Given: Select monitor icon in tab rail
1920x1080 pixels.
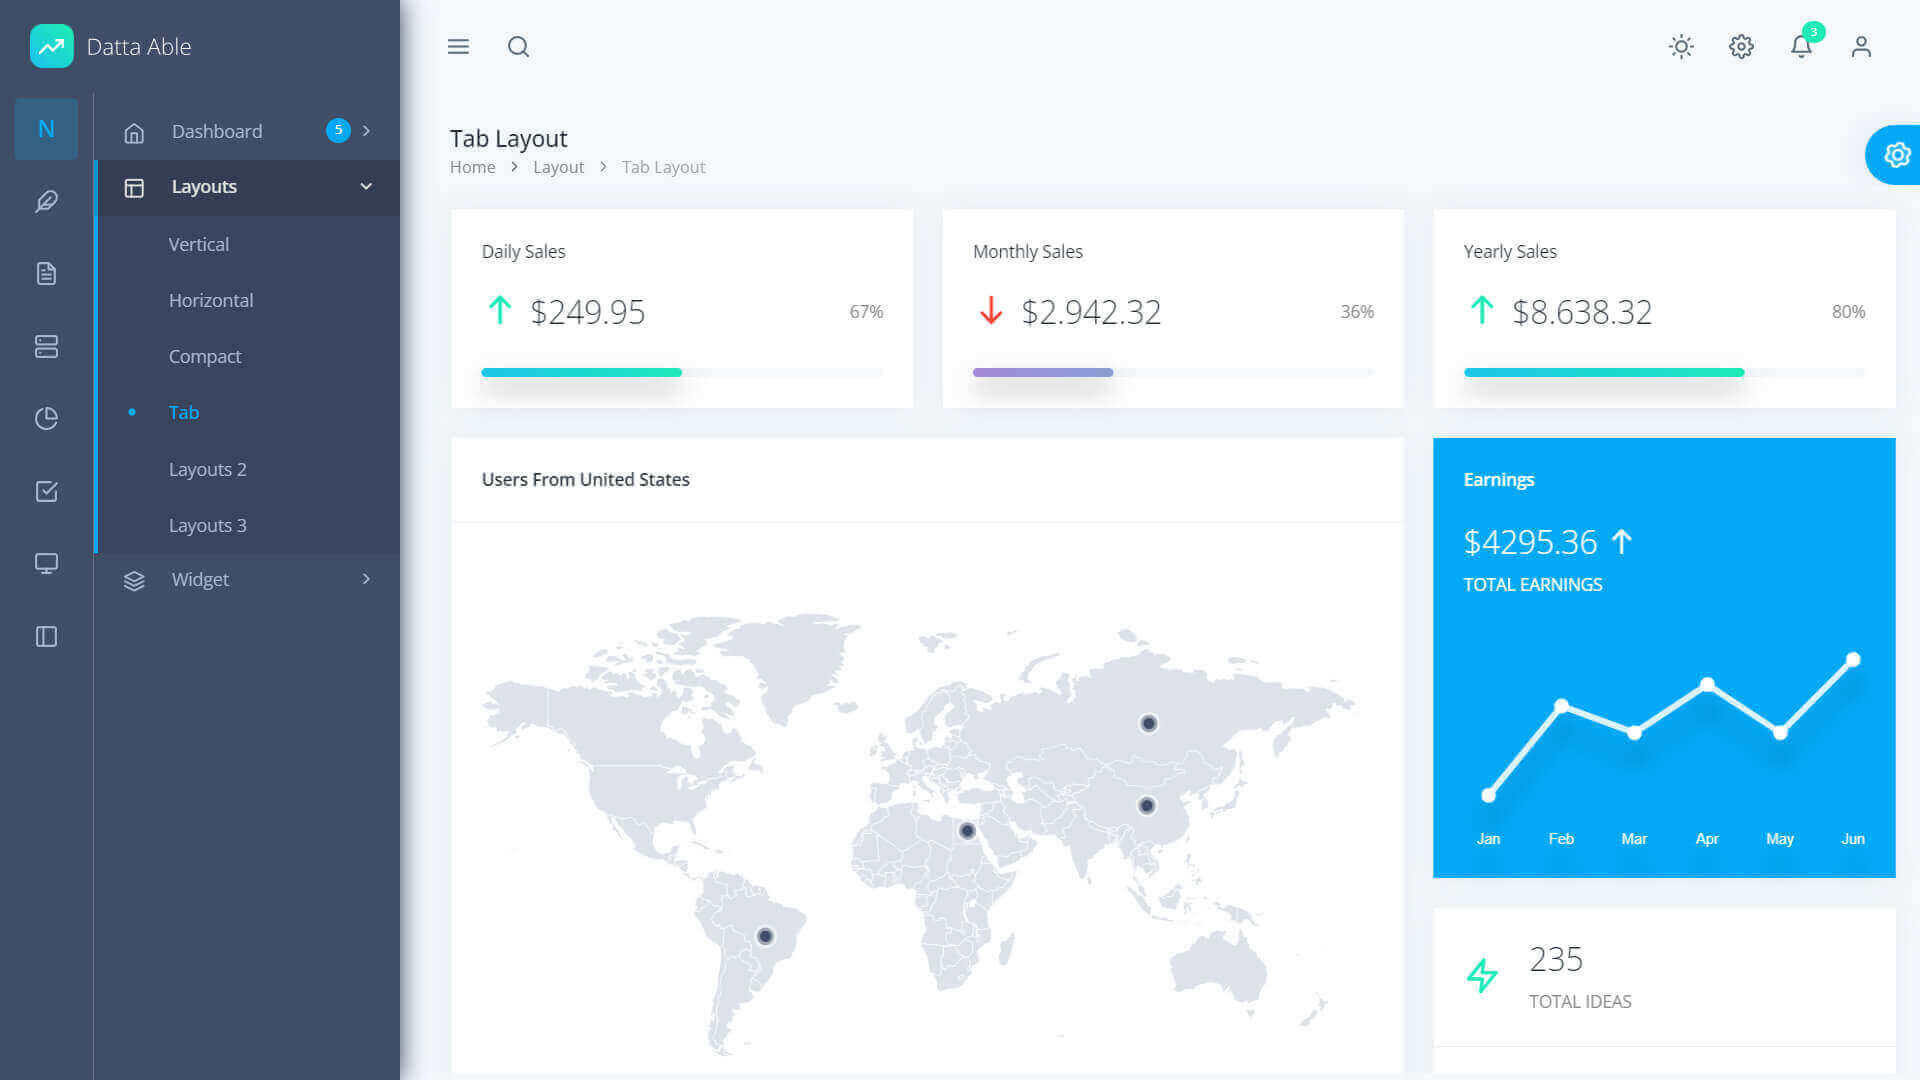Looking at the screenshot, I should click(x=46, y=563).
